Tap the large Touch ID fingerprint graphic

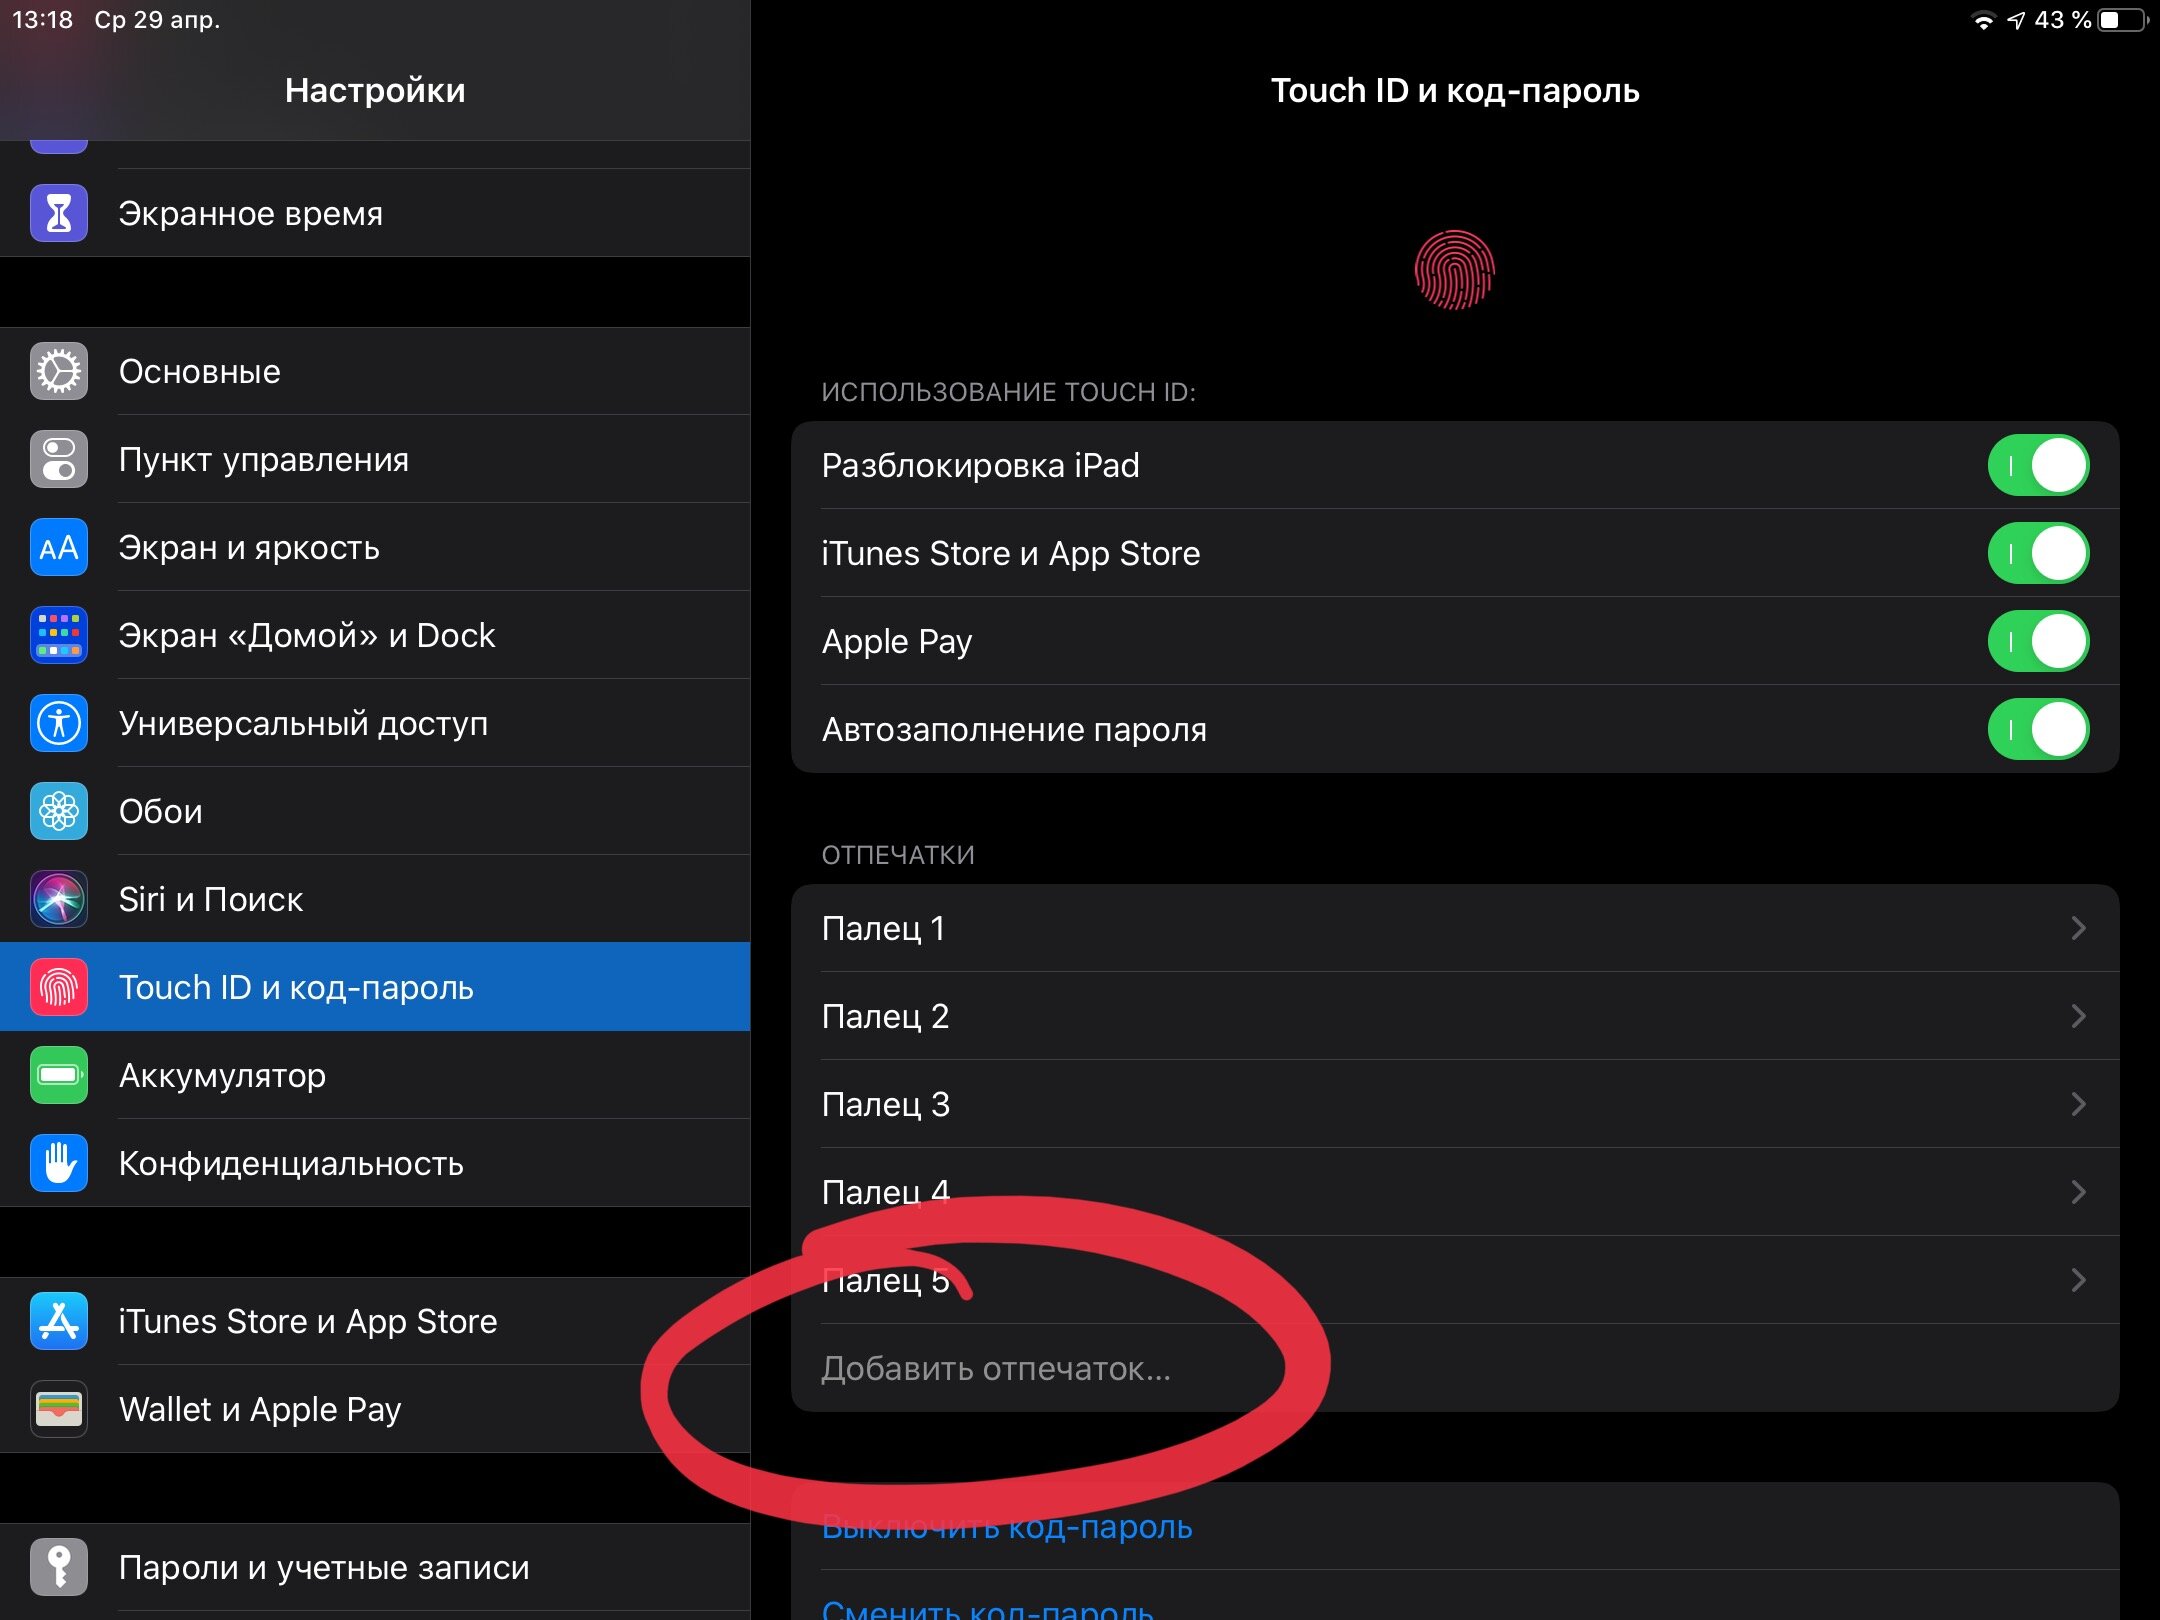pos(1455,270)
